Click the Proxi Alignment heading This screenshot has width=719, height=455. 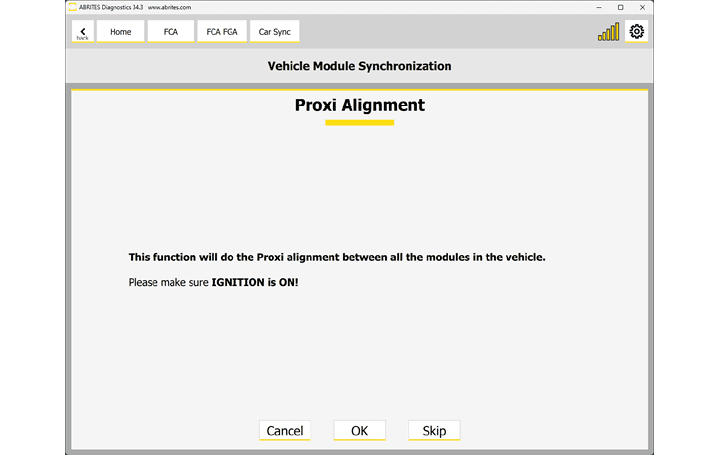point(359,105)
